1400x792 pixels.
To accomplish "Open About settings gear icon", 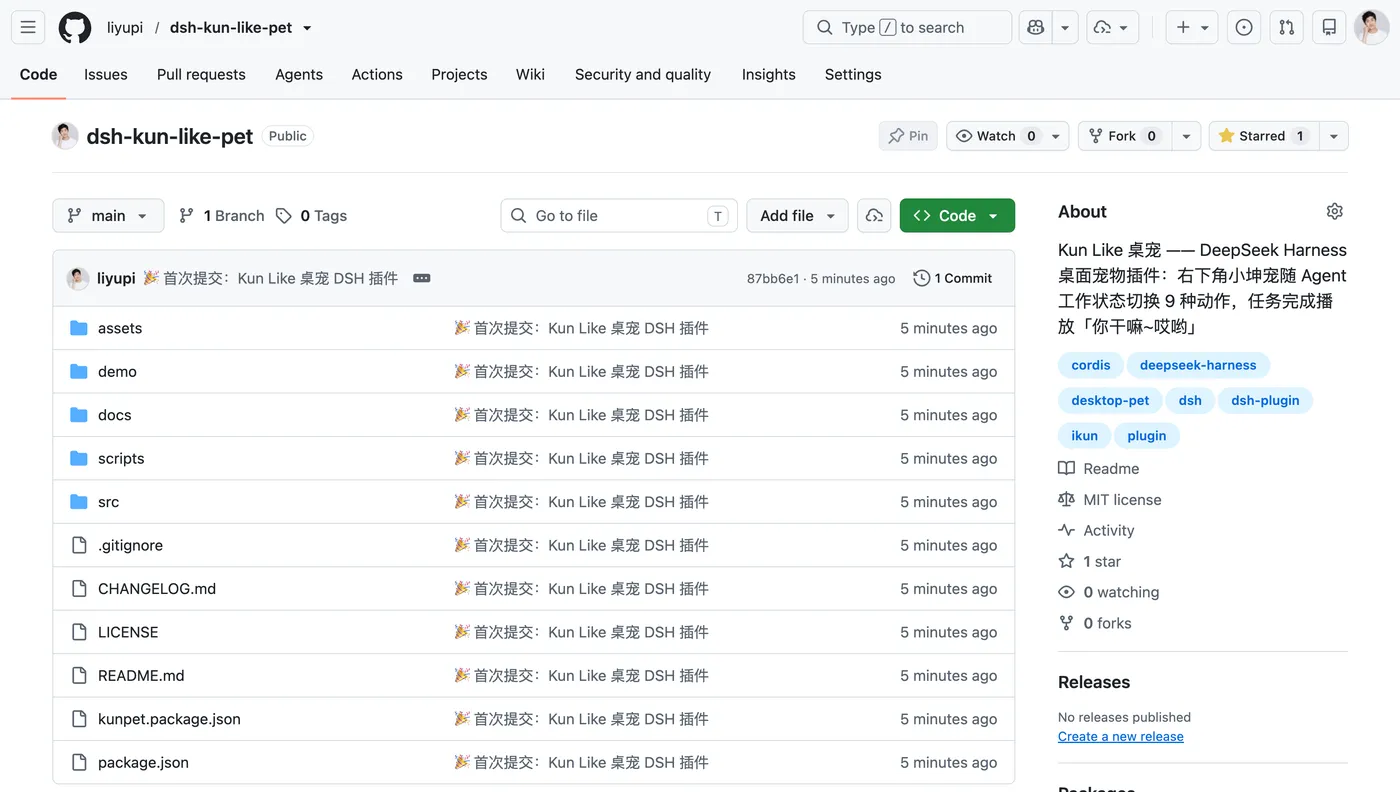I will (1335, 211).
